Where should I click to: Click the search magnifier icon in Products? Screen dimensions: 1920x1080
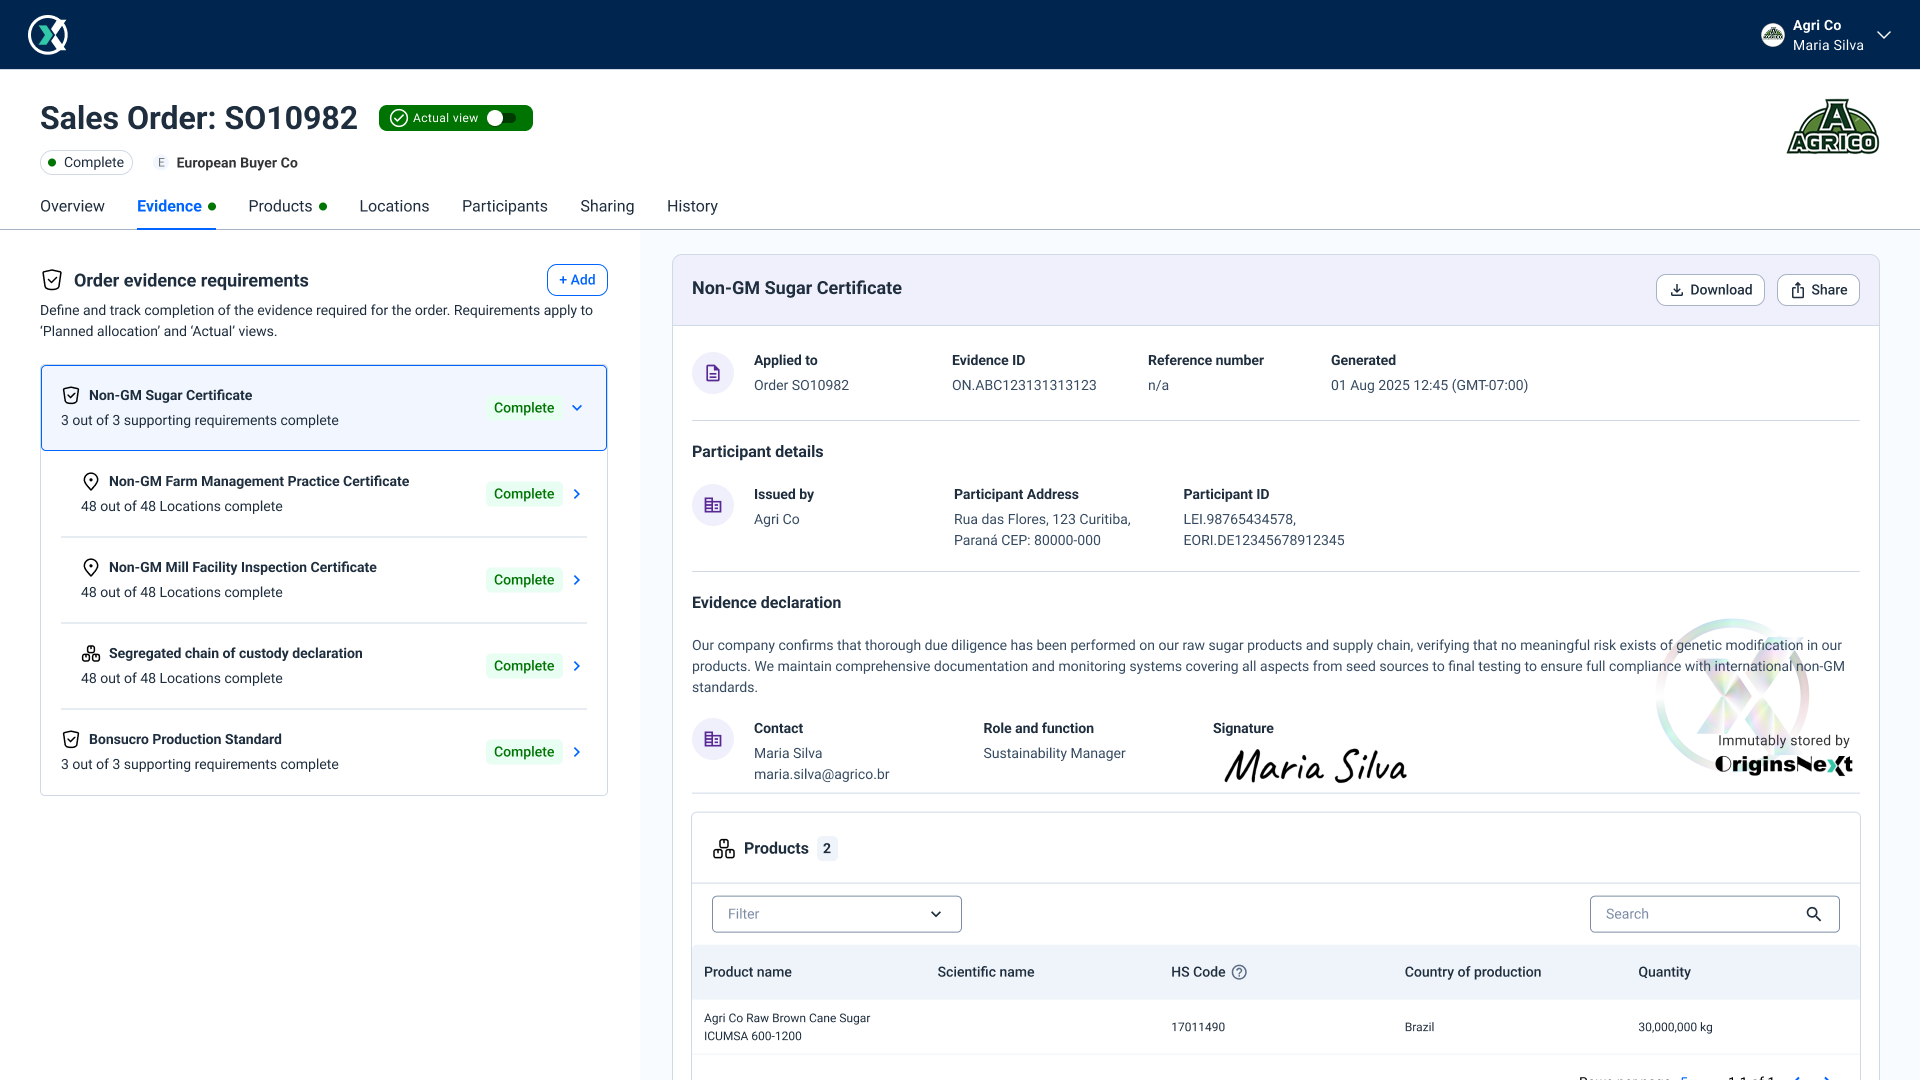point(1813,914)
